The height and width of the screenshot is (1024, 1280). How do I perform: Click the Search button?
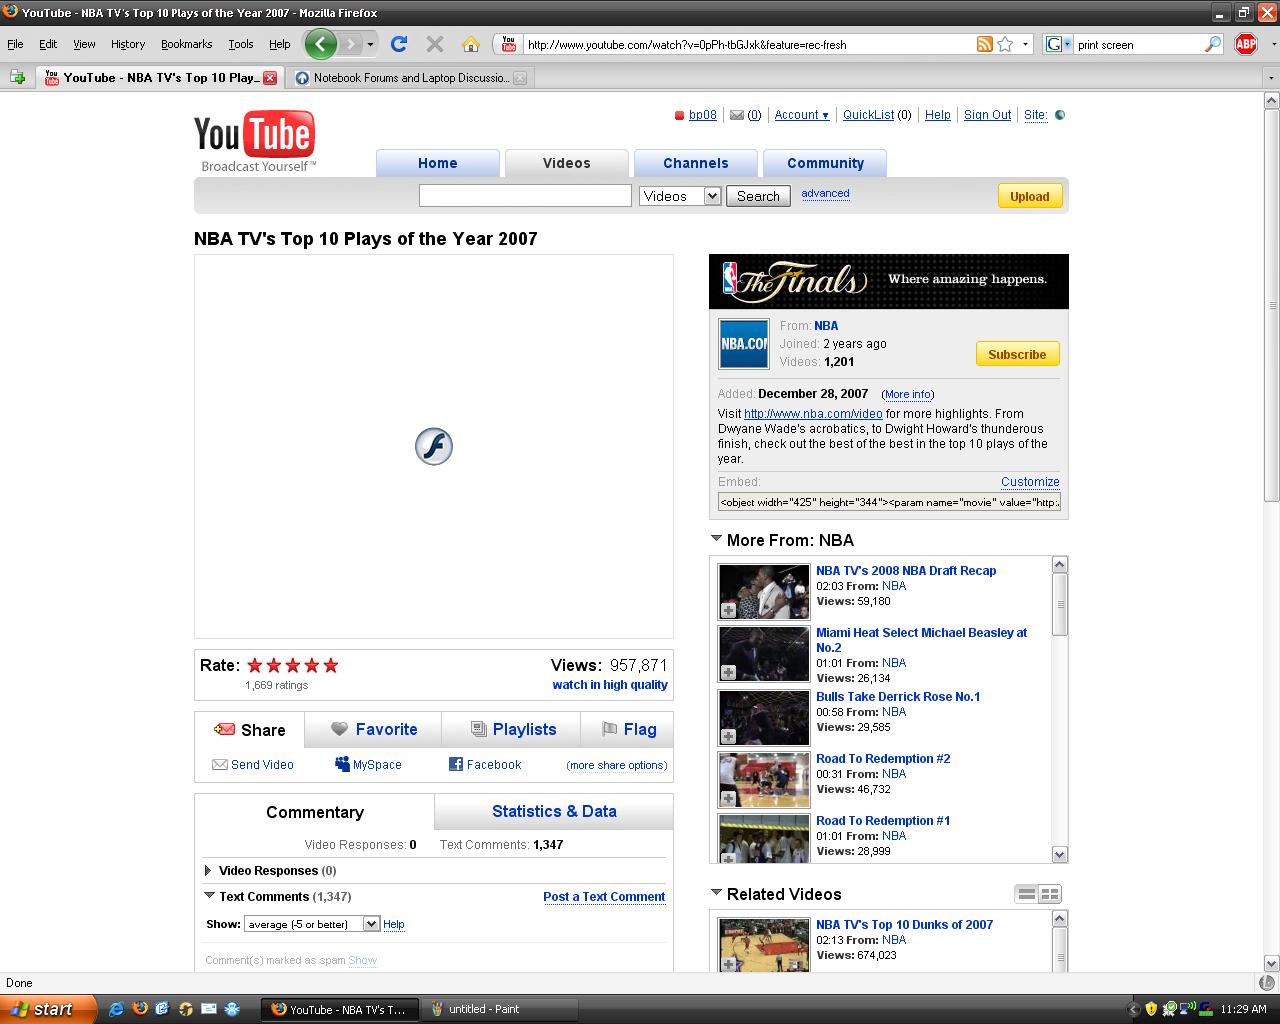758,196
